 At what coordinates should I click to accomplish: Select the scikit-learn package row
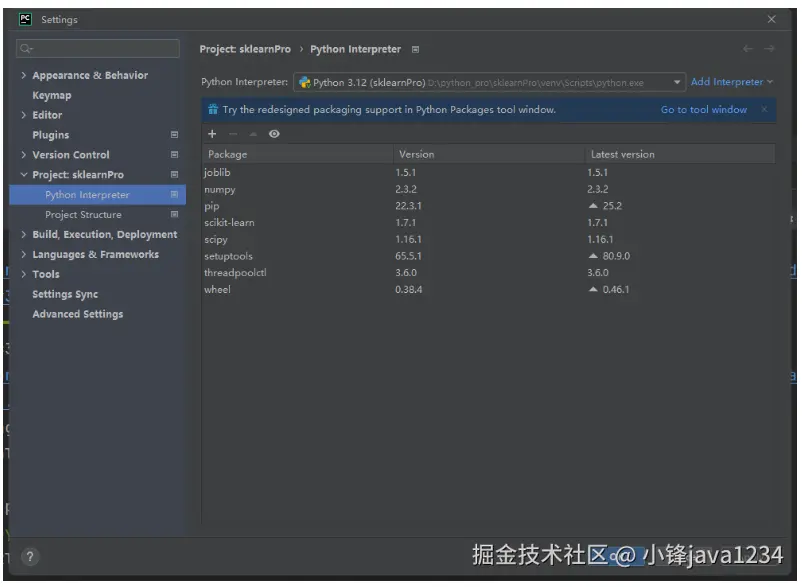488,223
